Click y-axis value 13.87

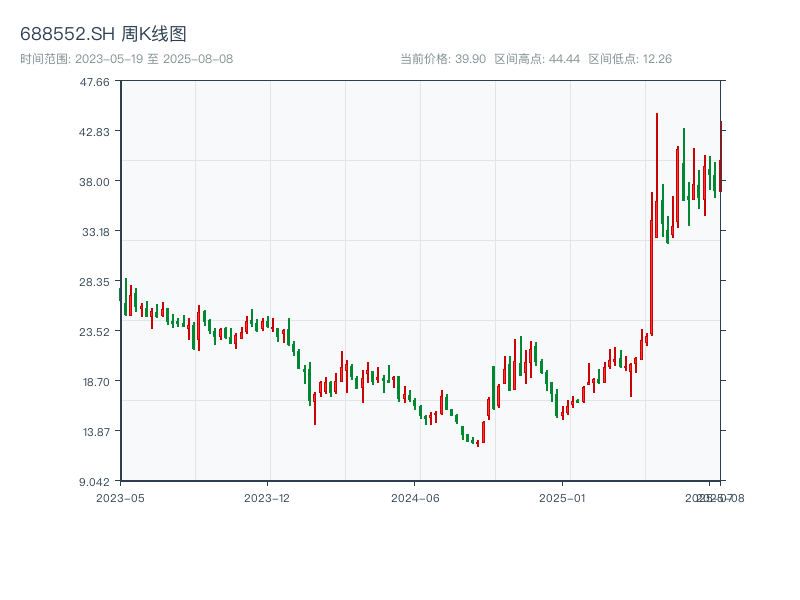tap(96, 432)
